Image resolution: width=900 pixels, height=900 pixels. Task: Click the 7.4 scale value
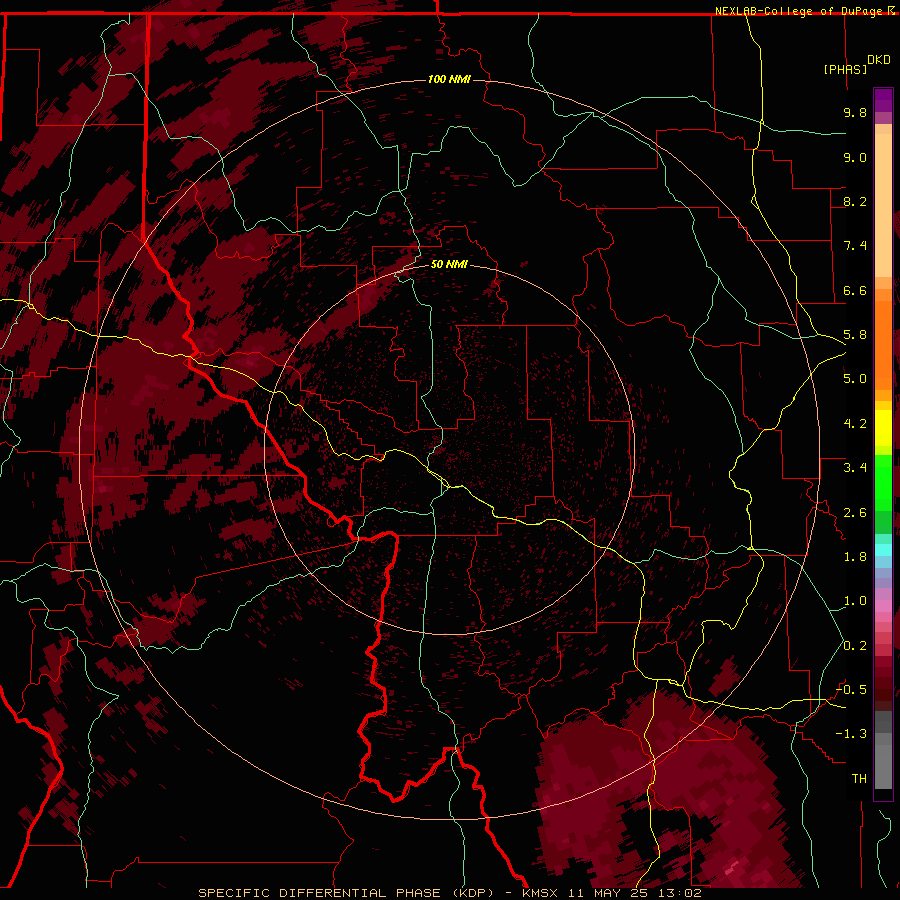[x=855, y=246]
